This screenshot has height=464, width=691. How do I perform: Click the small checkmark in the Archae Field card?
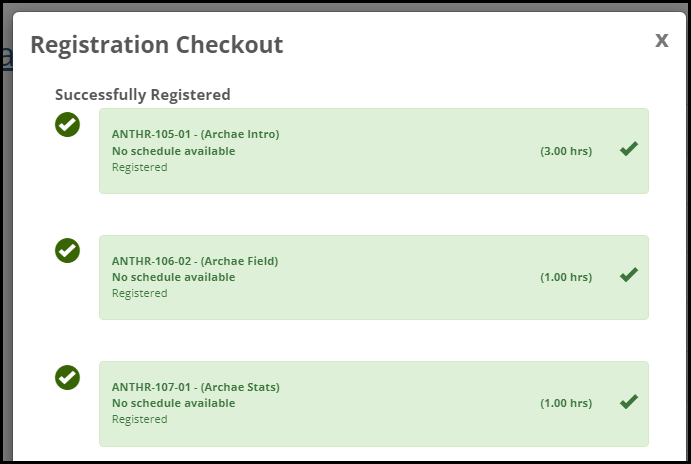(629, 275)
